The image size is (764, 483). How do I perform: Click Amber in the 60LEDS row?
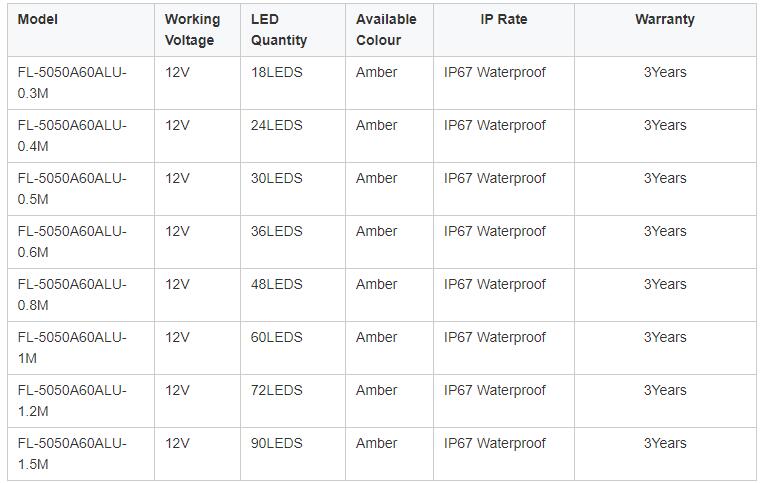[376, 337]
